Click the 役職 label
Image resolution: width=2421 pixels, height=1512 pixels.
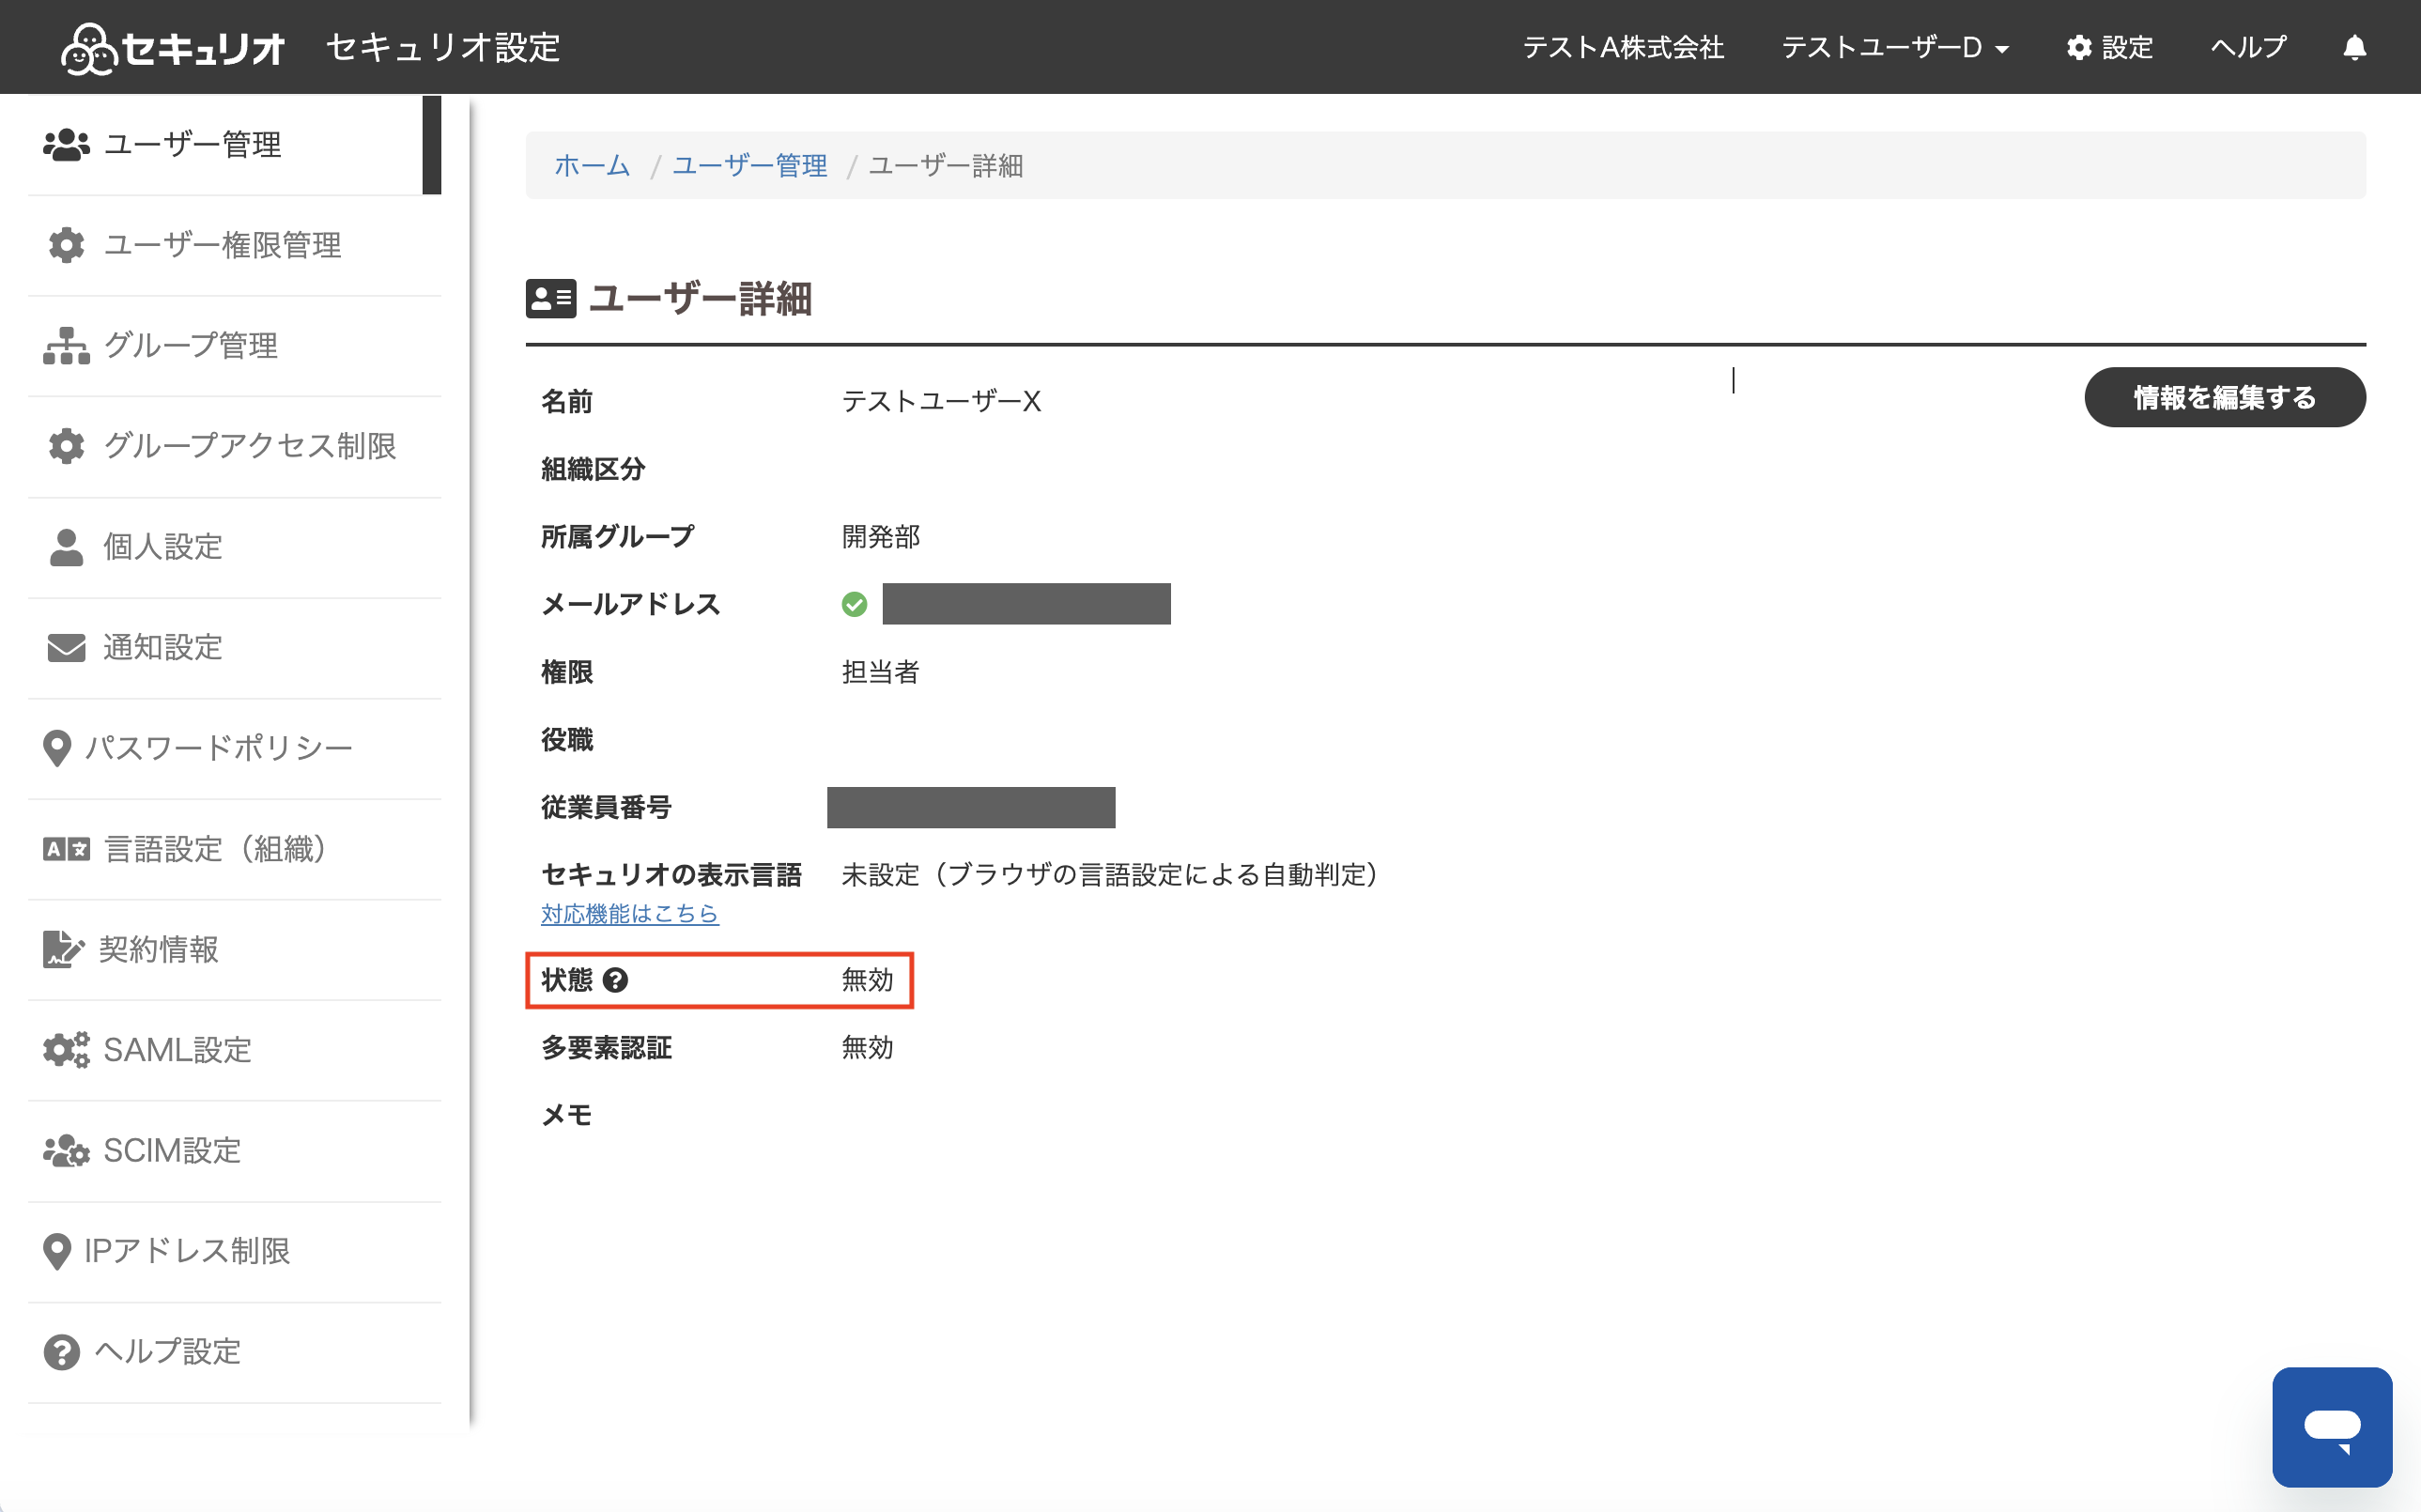[x=567, y=740]
